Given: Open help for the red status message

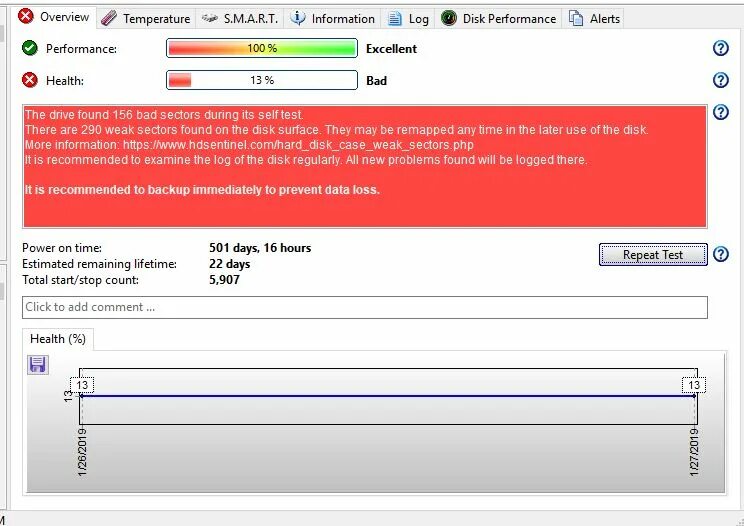Looking at the screenshot, I should pos(721,112).
